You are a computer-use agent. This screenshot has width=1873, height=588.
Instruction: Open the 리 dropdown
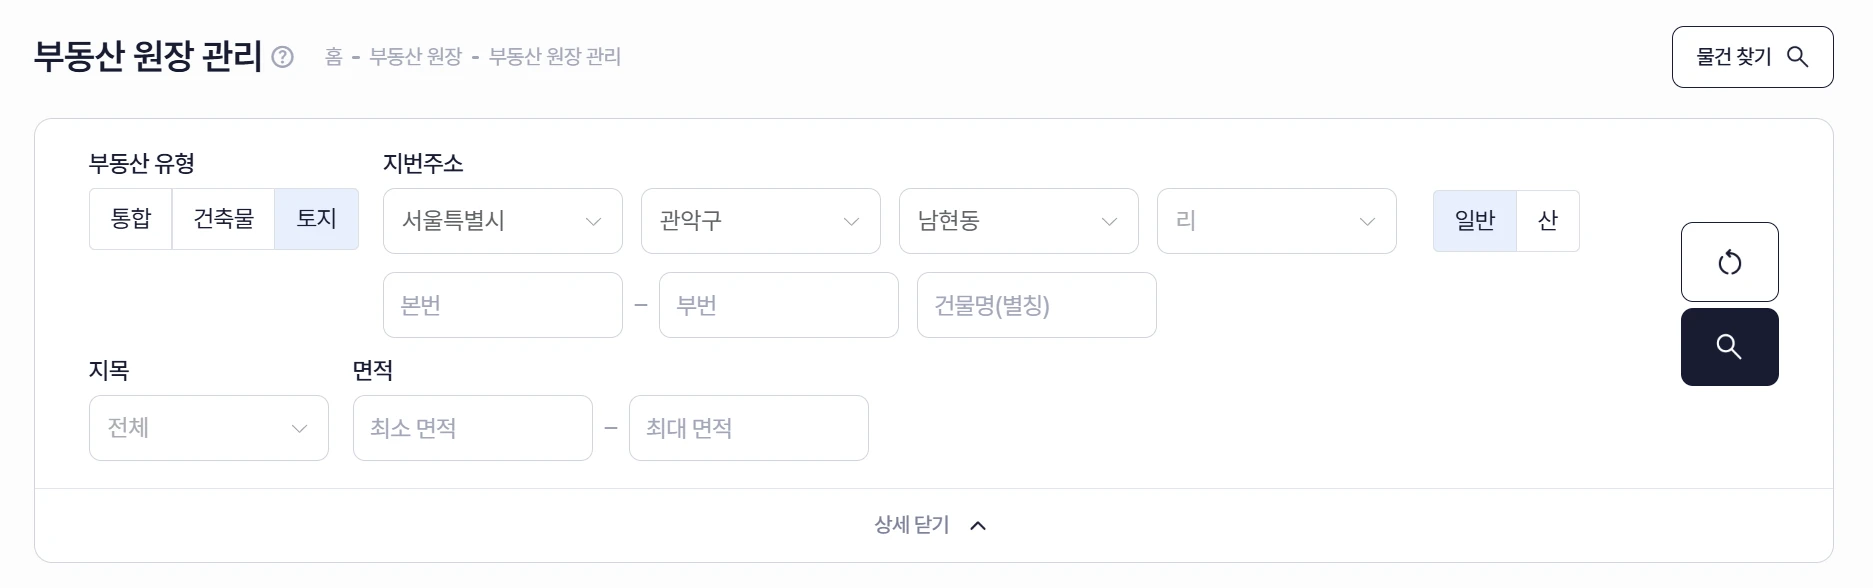click(1277, 221)
